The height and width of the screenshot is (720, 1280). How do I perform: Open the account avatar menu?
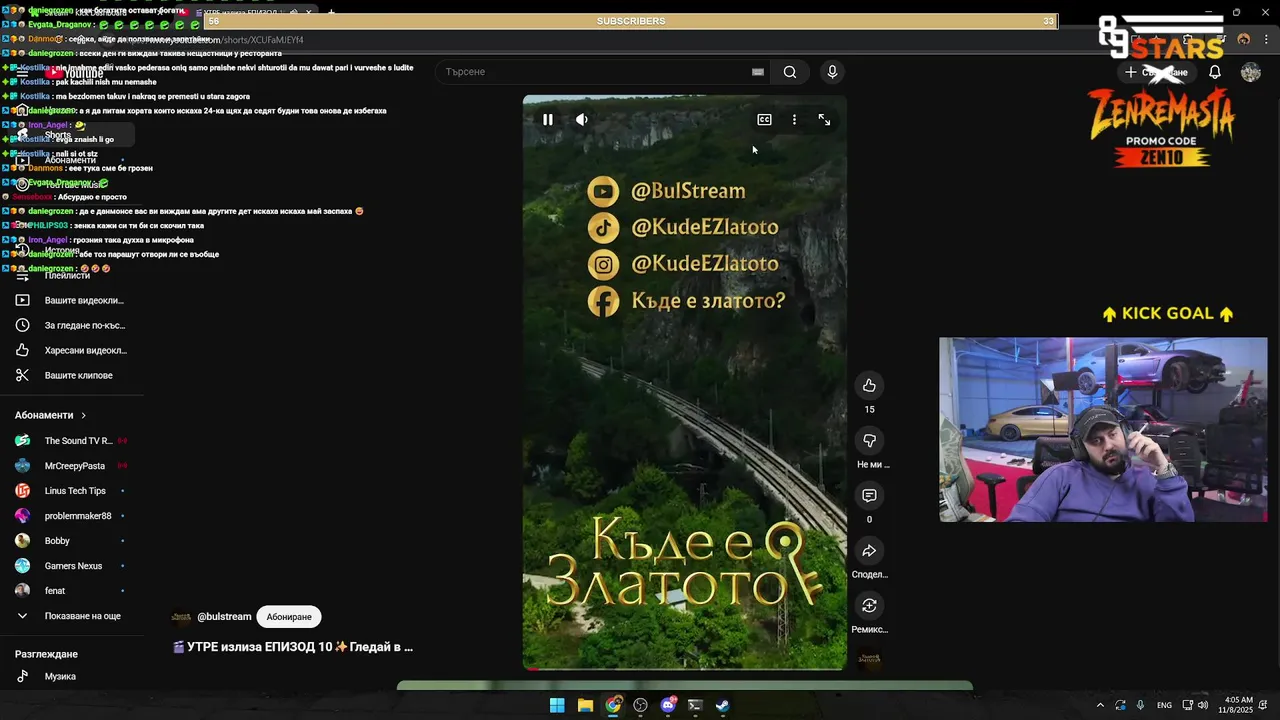(x=1251, y=72)
